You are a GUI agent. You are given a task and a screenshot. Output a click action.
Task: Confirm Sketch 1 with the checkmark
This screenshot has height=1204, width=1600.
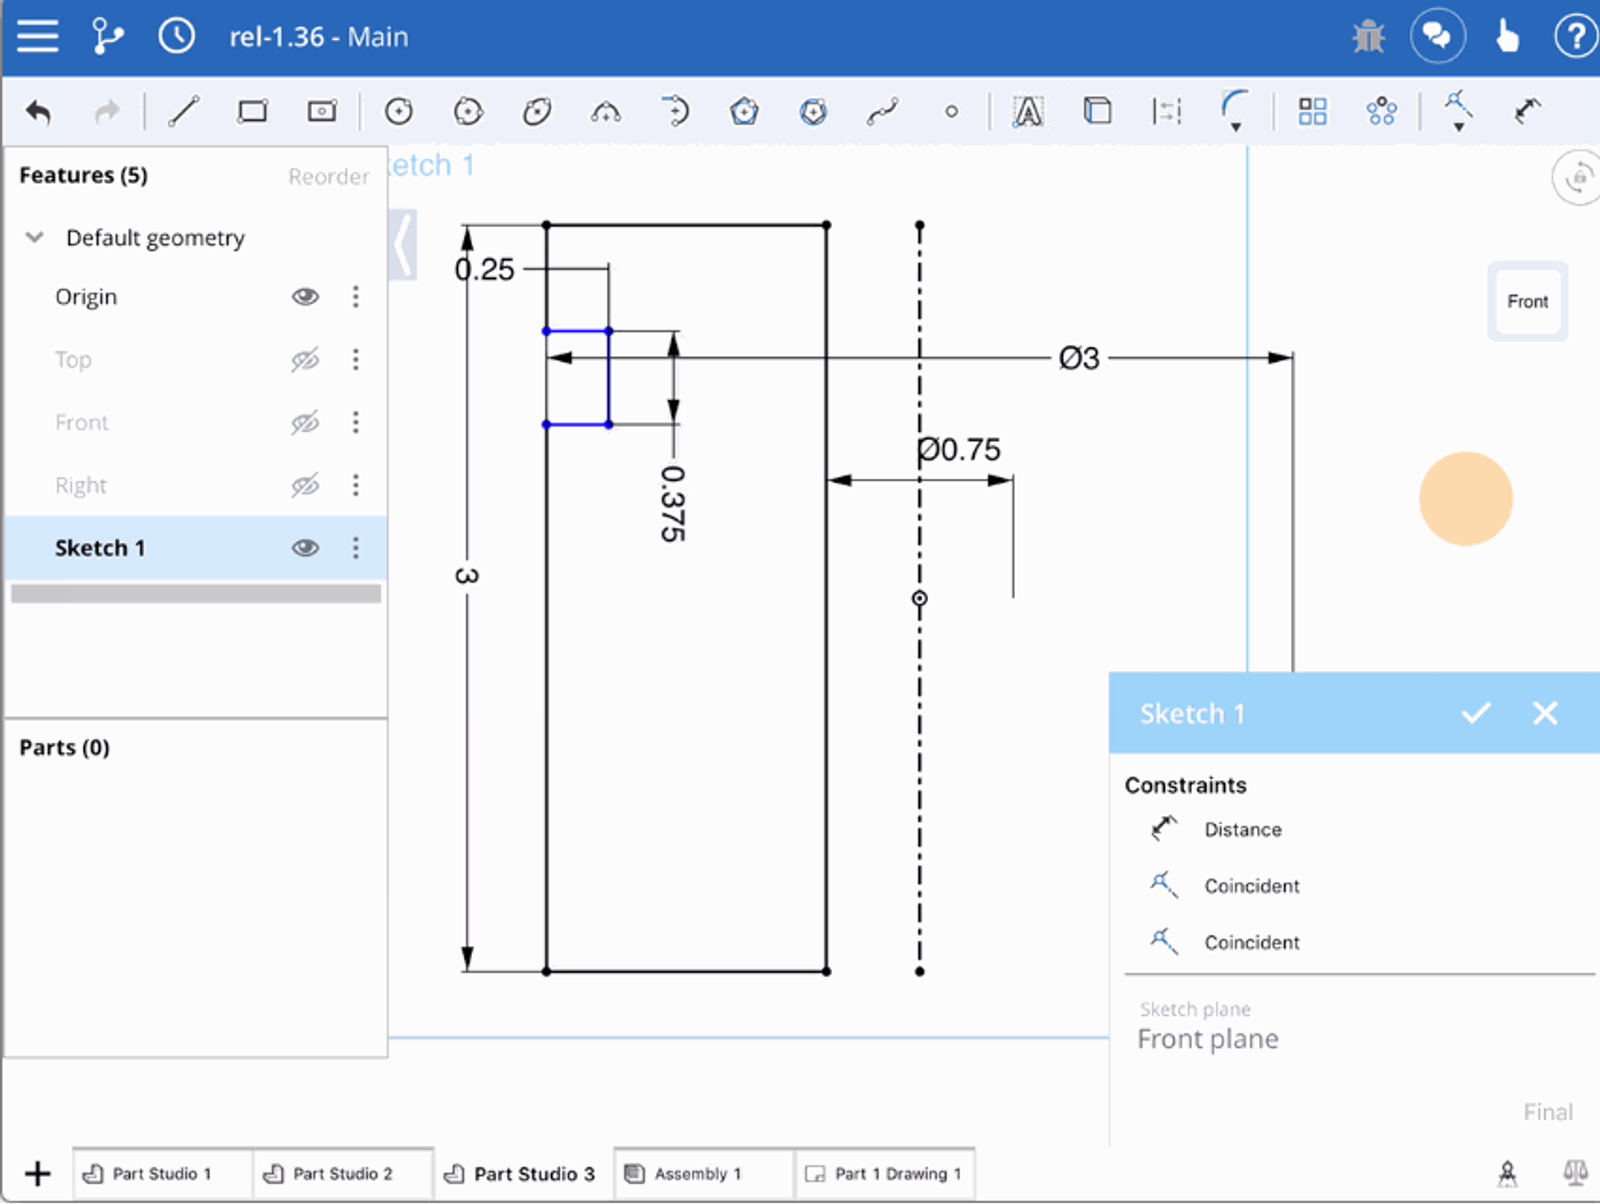point(1475,713)
